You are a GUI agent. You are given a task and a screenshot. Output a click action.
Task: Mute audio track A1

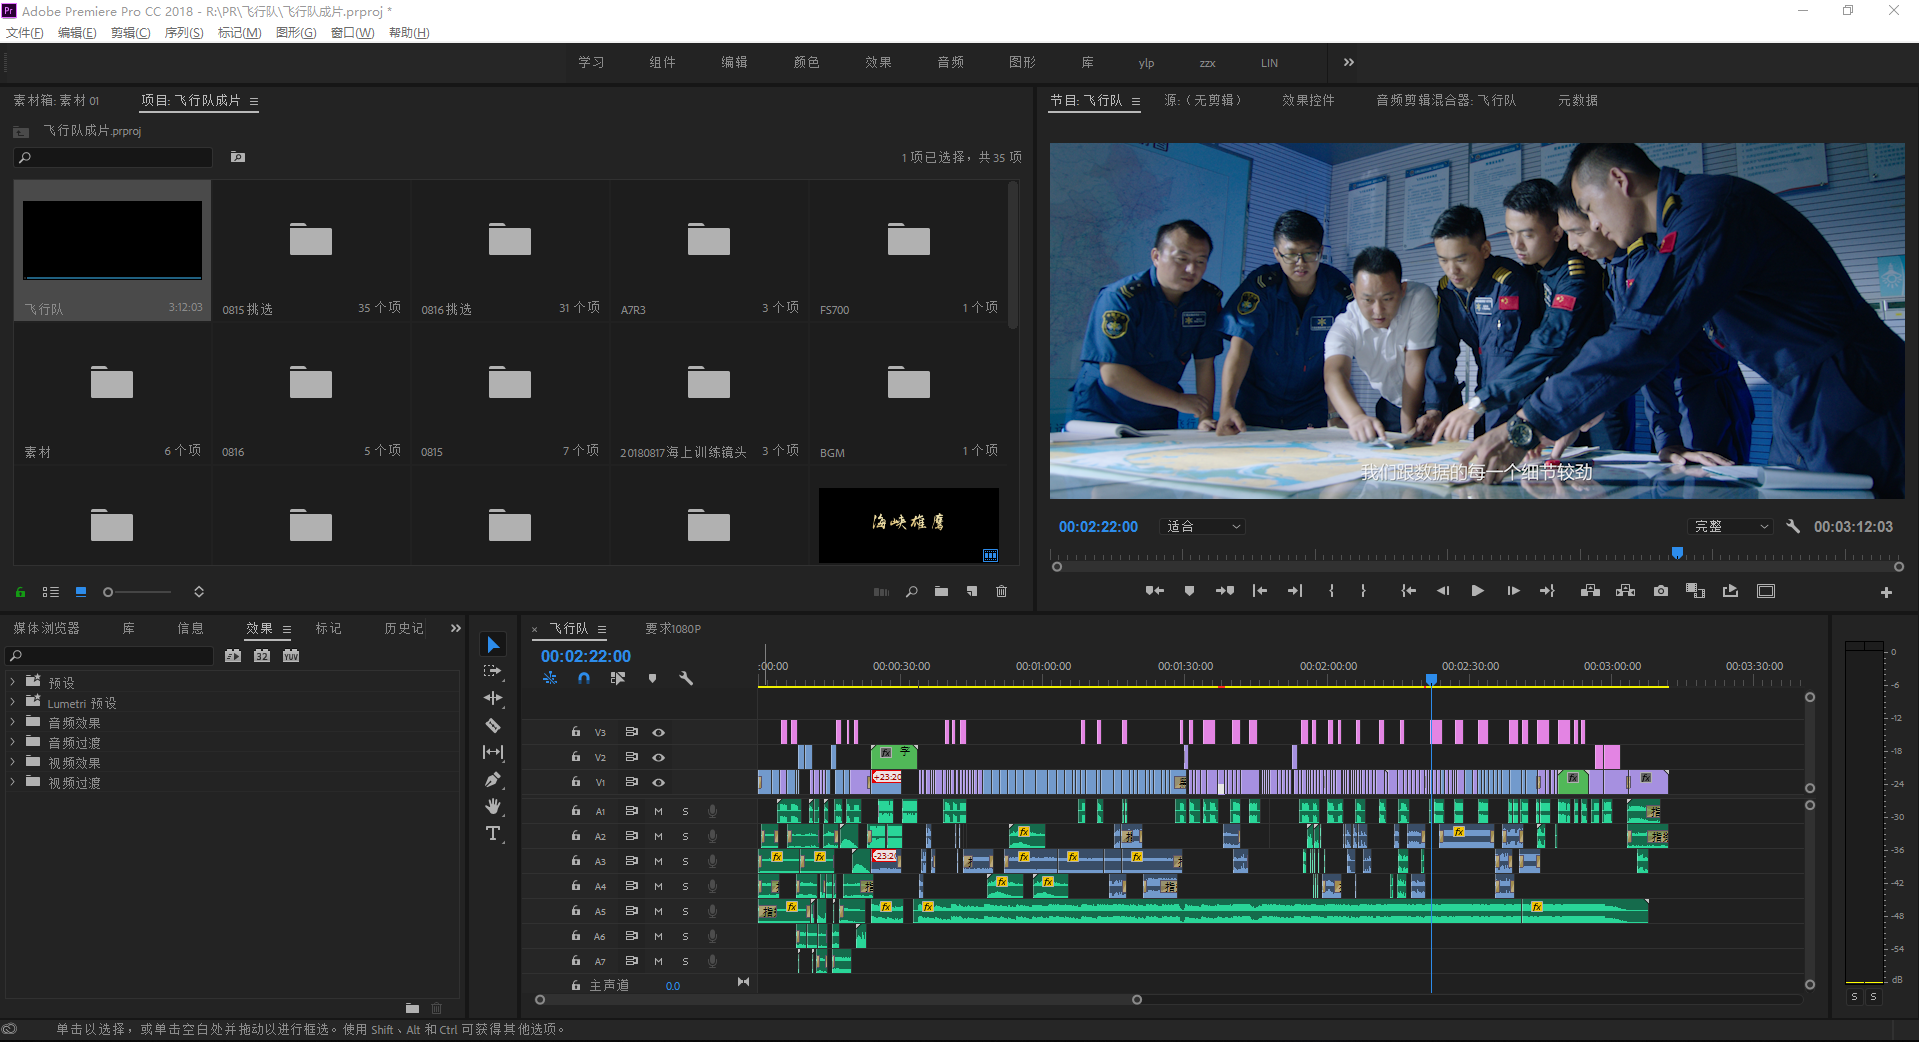tap(658, 811)
